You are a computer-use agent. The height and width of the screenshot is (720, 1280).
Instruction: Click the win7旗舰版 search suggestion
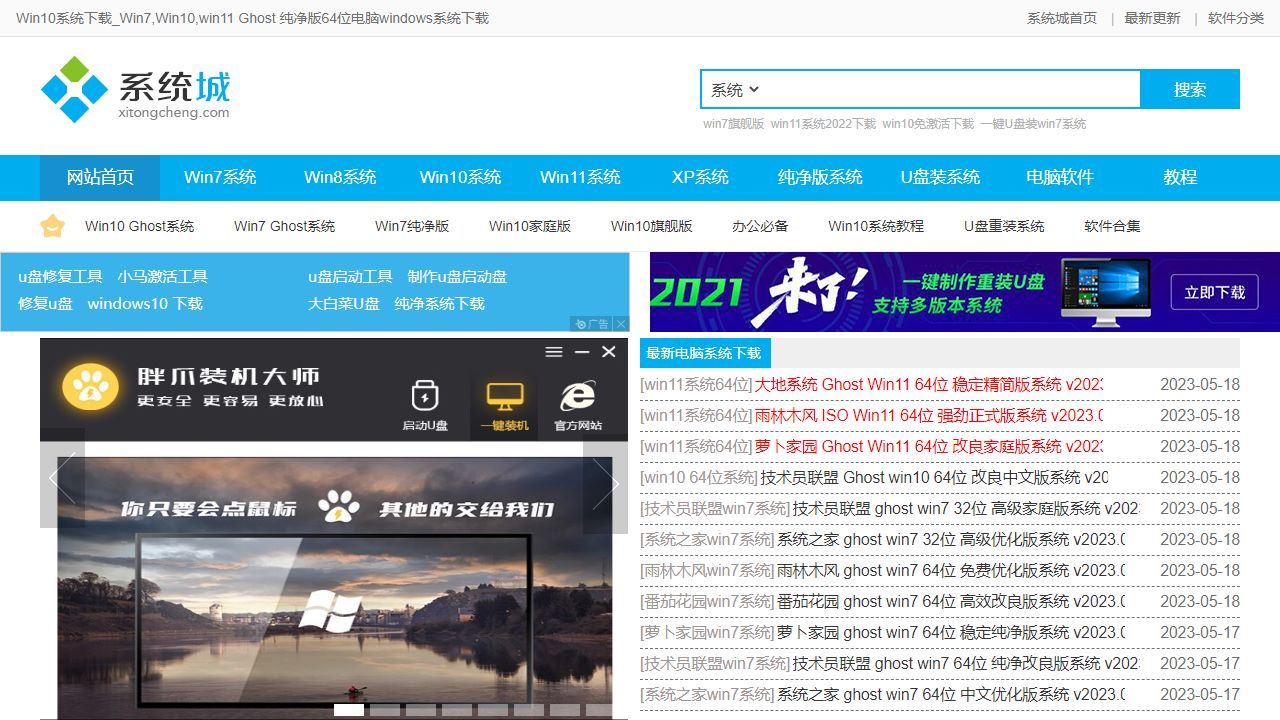pyautogui.click(x=733, y=124)
